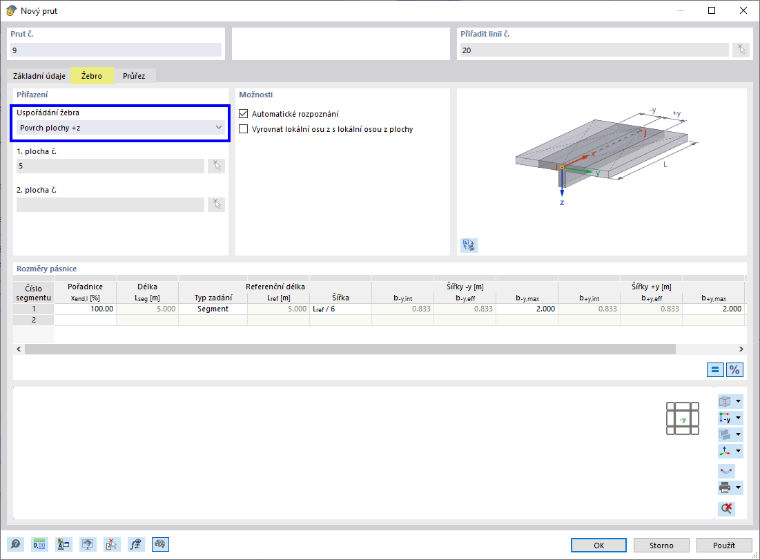Cancel with the Storno button
The height and width of the screenshot is (560, 760).
pyautogui.click(x=661, y=545)
